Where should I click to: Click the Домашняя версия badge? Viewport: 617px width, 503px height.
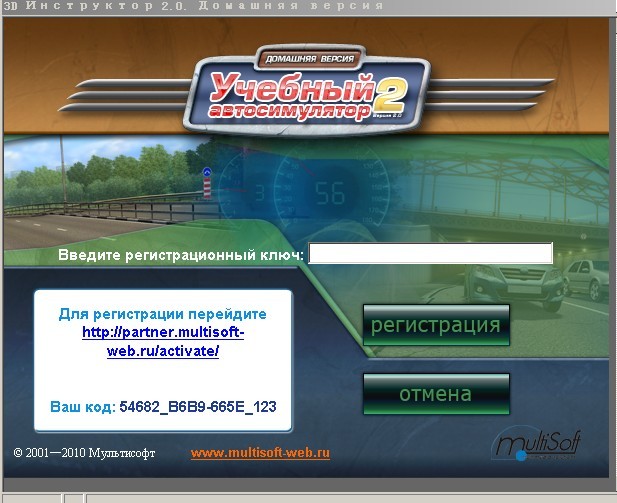(309, 59)
